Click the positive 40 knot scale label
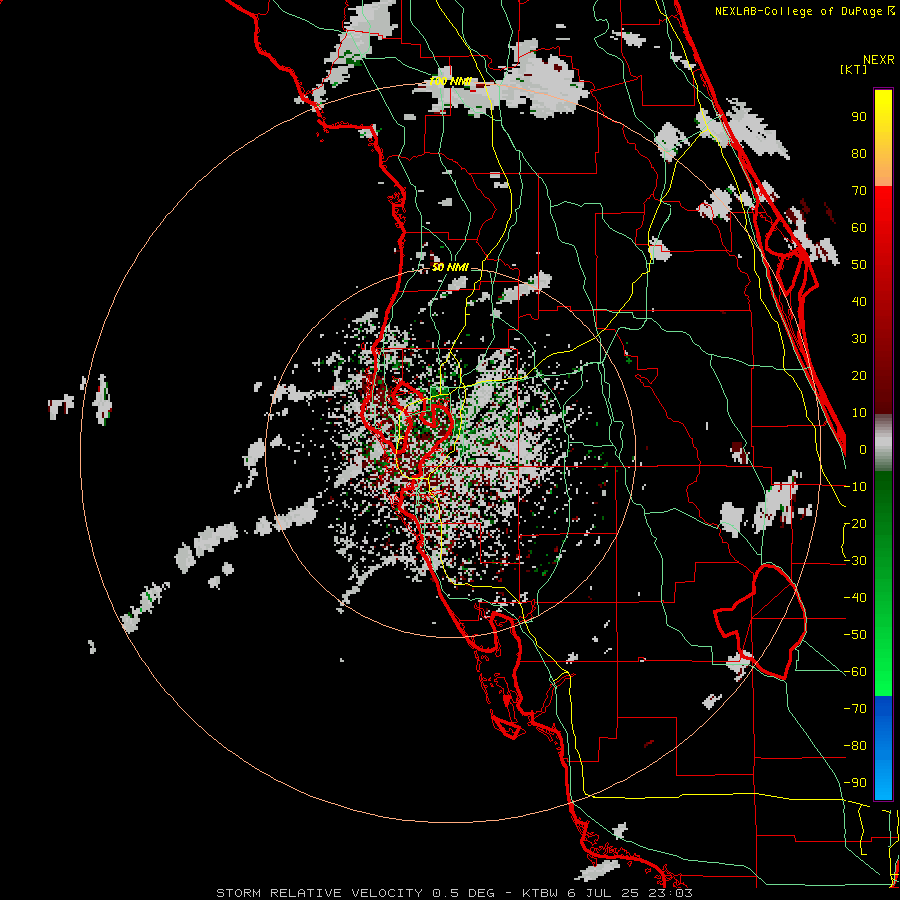Screen dimensions: 900x900 pyautogui.click(x=859, y=301)
